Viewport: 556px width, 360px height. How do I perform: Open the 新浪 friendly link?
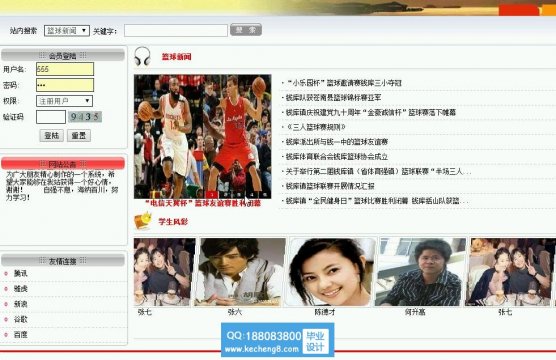21,304
